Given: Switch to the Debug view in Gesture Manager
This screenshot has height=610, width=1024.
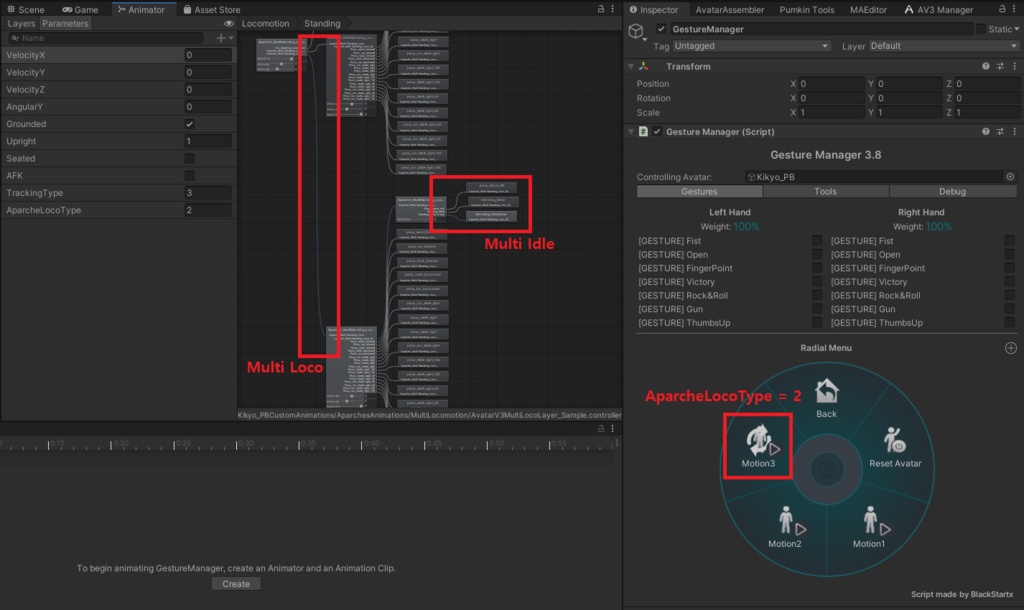Looking at the screenshot, I should [x=951, y=191].
